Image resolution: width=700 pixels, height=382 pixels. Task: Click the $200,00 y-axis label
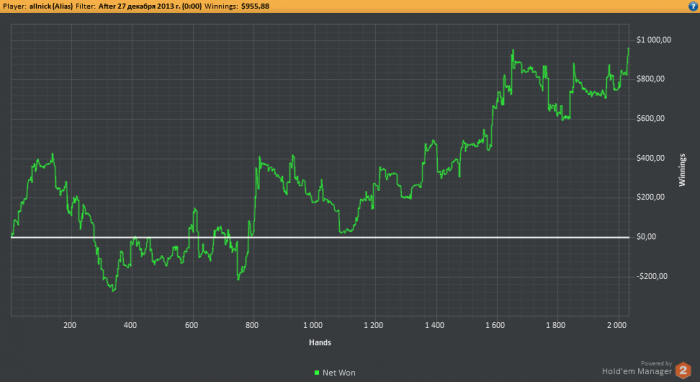650,197
